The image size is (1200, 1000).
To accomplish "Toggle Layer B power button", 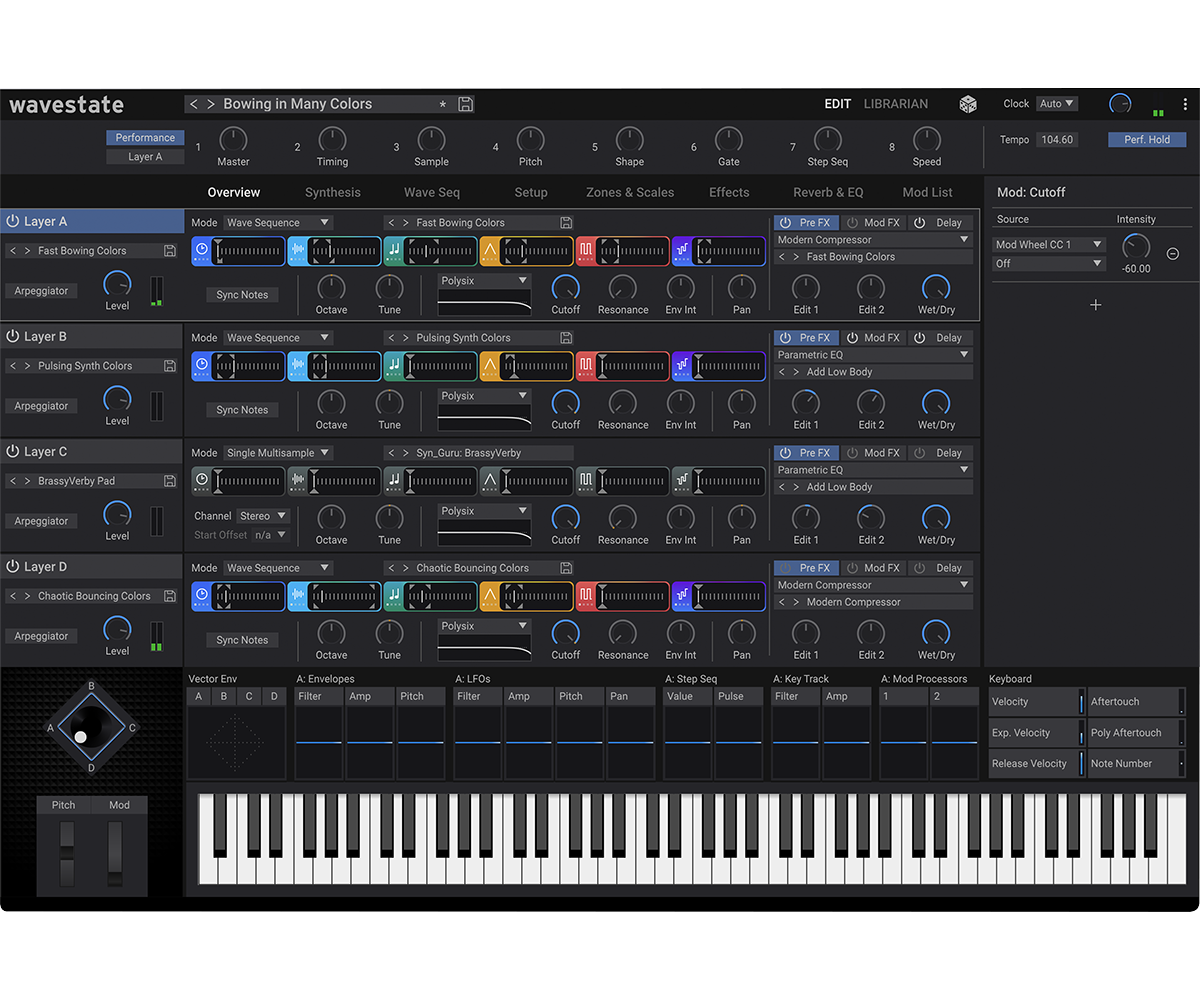I will pyautogui.click(x=14, y=337).
